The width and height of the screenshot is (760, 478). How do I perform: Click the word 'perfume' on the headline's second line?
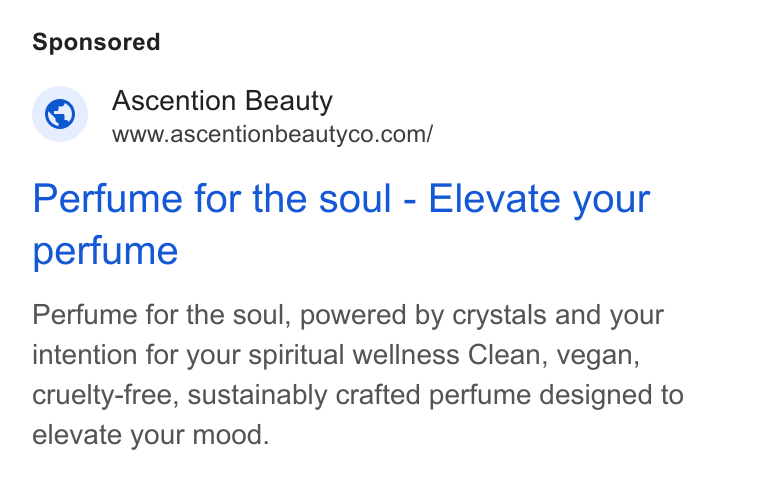pyautogui.click(x=105, y=251)
